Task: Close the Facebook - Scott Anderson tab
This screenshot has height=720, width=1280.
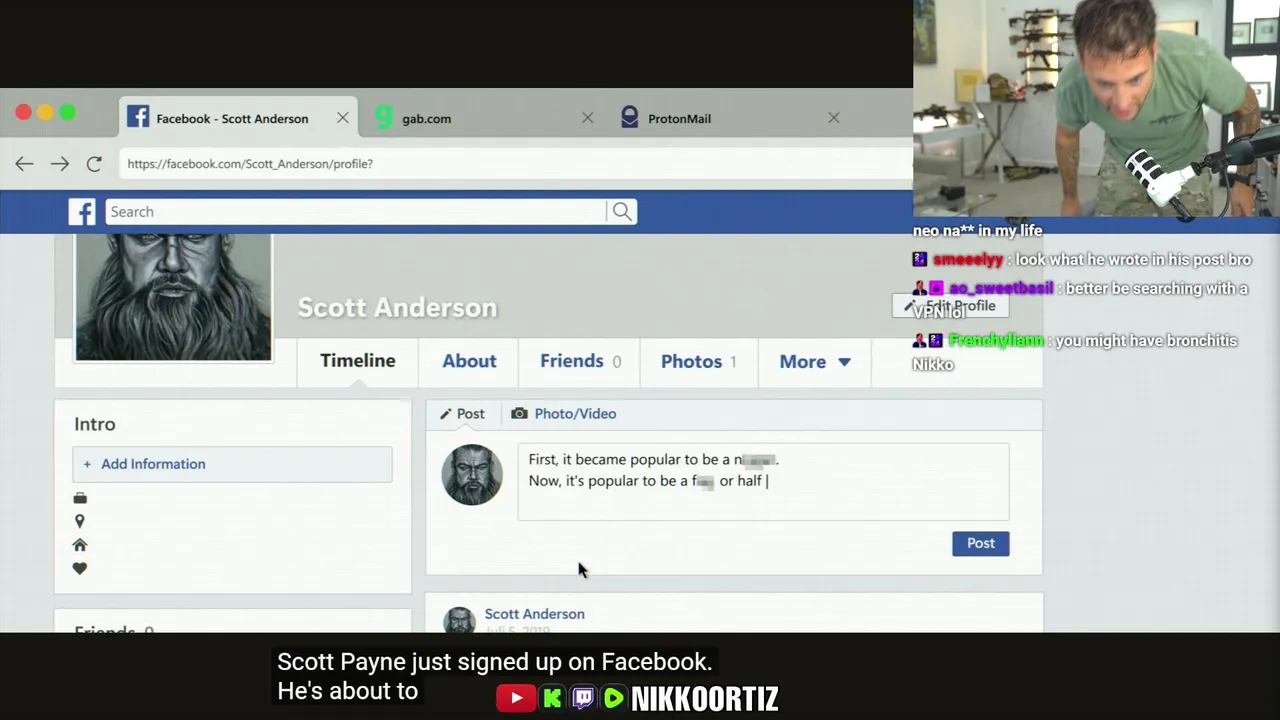Action: tap(343, 118)
